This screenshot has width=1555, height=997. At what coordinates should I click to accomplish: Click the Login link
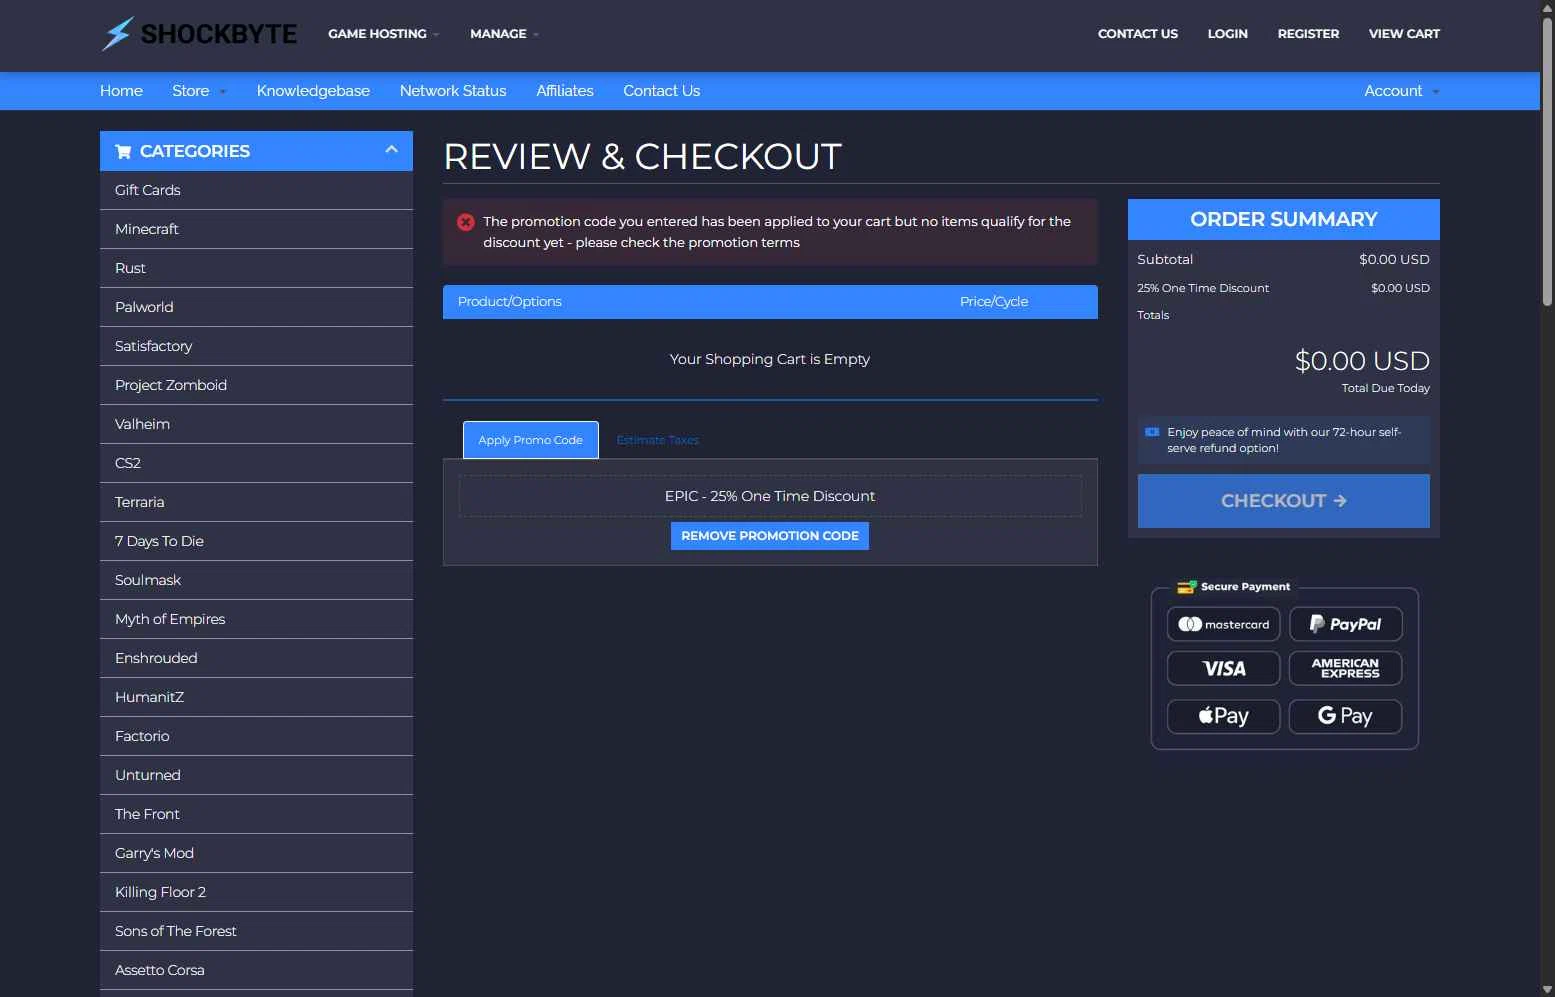click(1227, 34)
